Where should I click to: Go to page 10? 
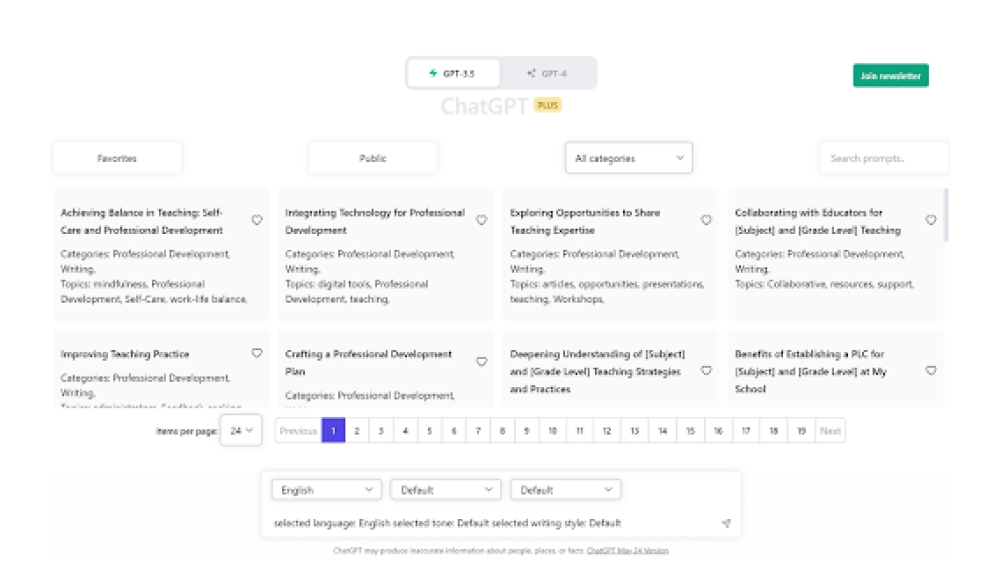[553, 431]
